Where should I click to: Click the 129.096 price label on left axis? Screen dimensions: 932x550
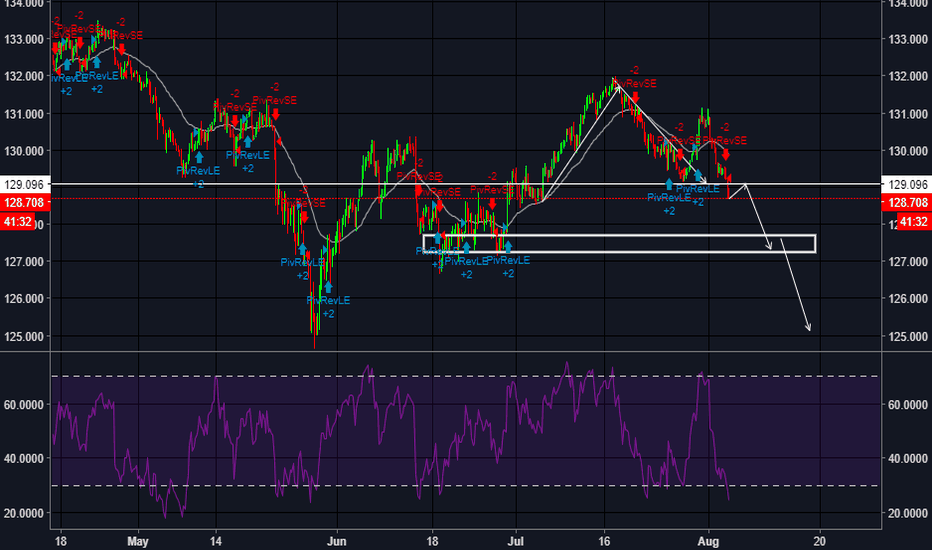click(x=24, y=184)
